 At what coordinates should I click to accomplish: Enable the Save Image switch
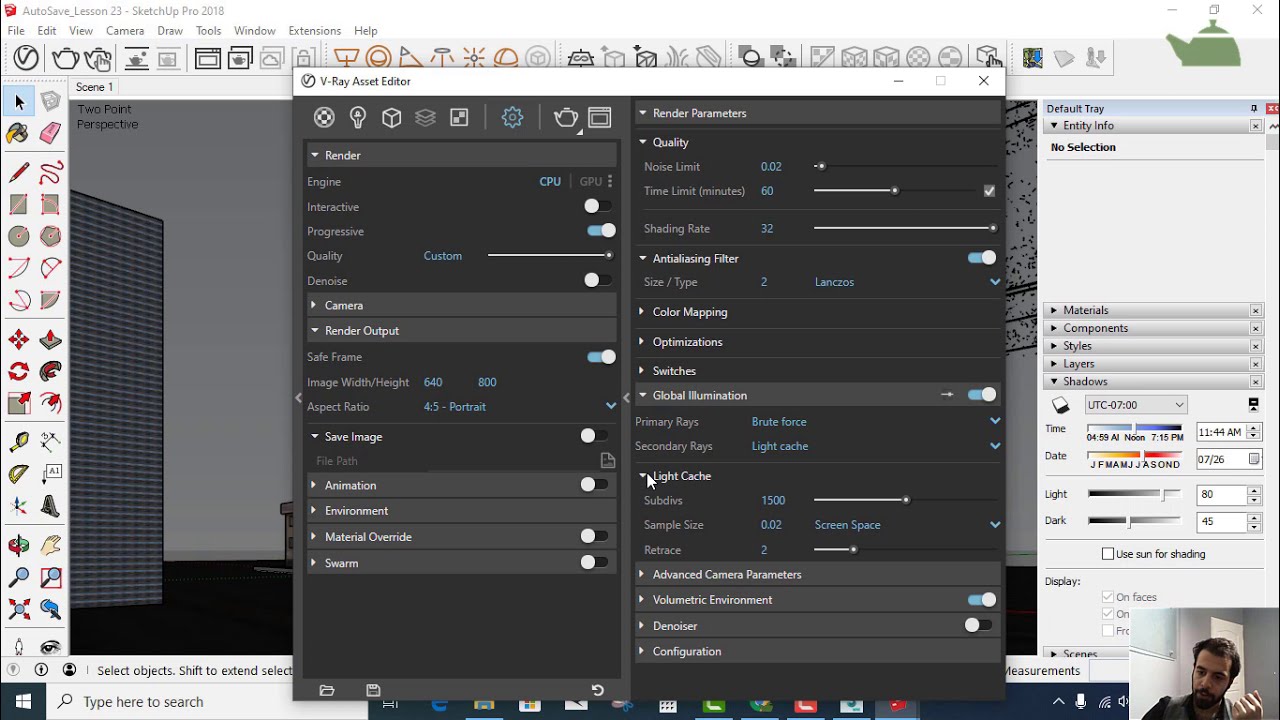pos(593,436)
